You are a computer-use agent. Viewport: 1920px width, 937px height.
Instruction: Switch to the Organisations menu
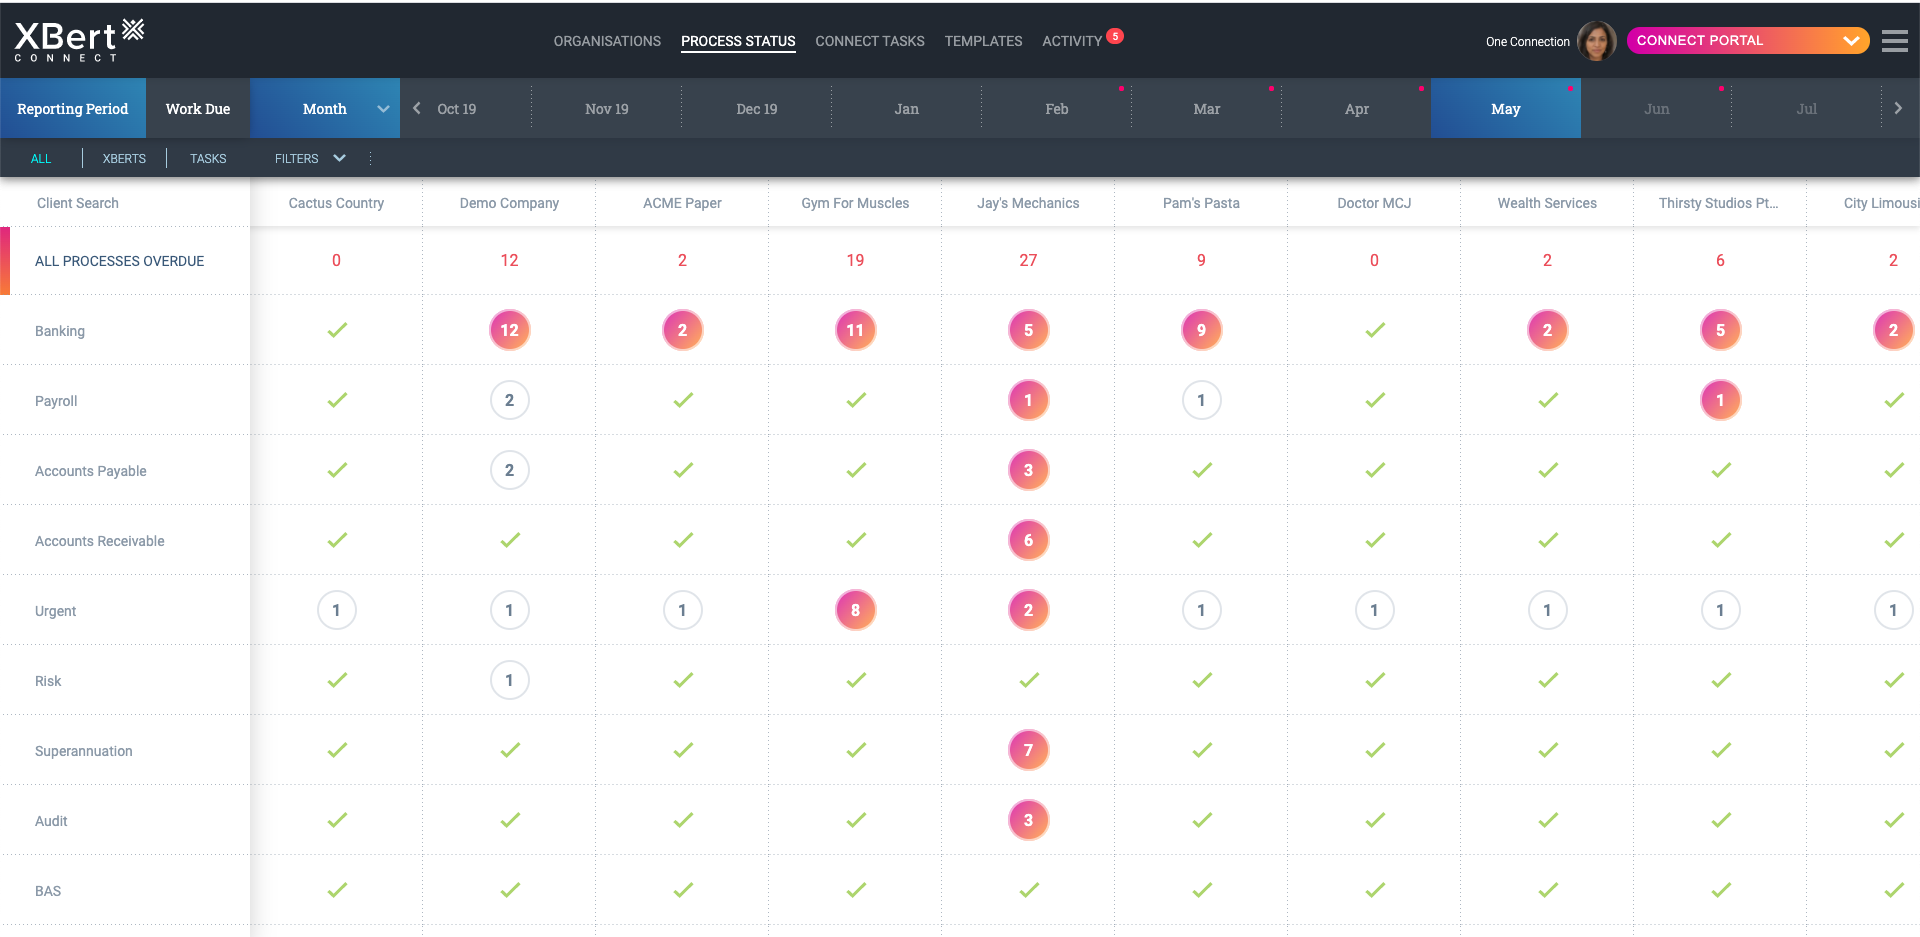[x=606, y=41]
